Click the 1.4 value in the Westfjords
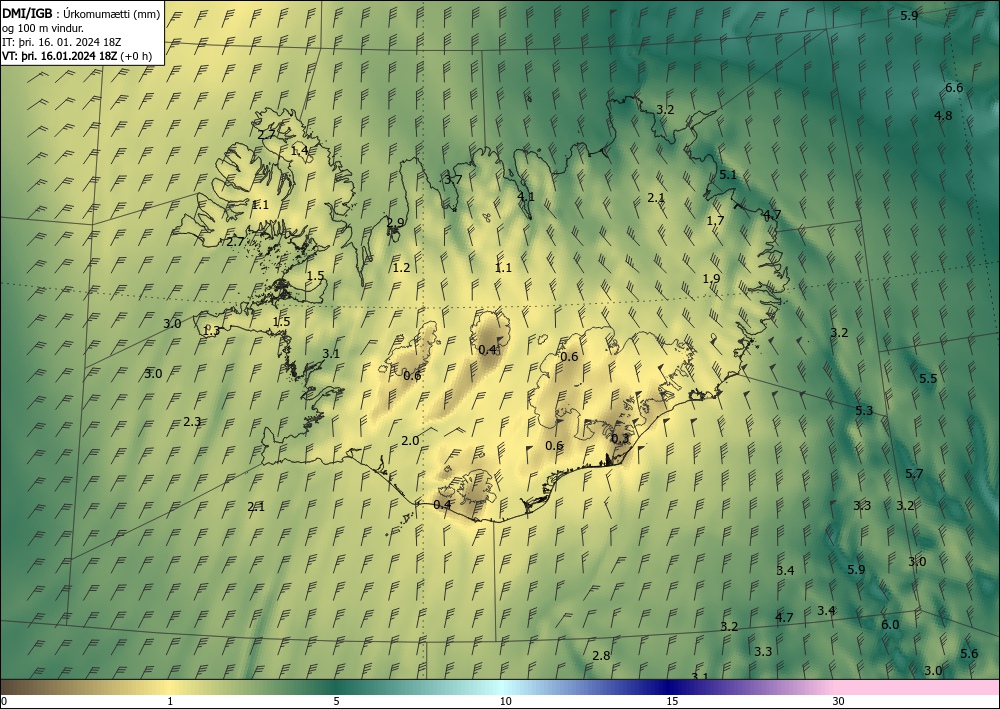 (300, 150)
